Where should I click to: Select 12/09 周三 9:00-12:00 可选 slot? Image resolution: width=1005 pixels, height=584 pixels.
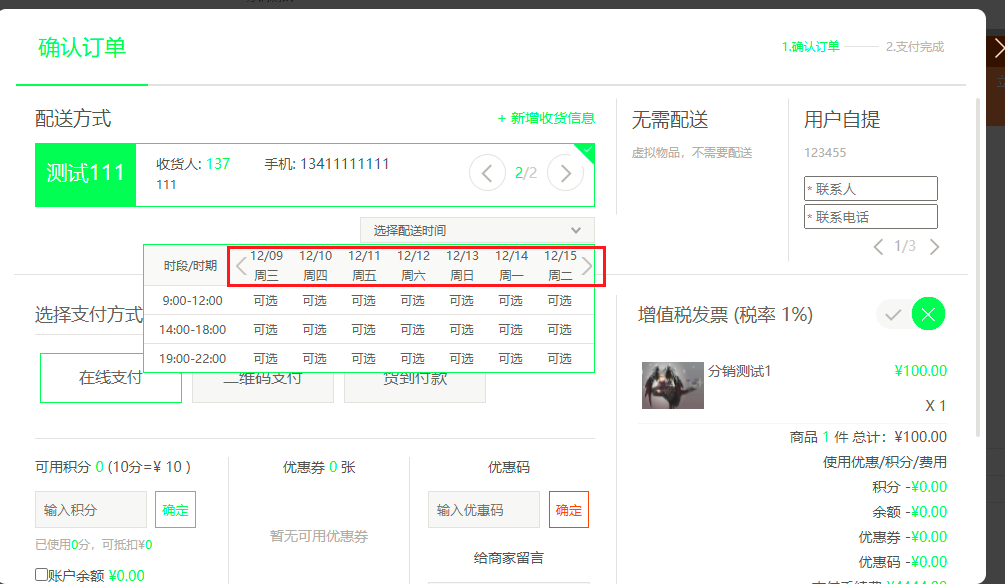[x=265, y=301]
